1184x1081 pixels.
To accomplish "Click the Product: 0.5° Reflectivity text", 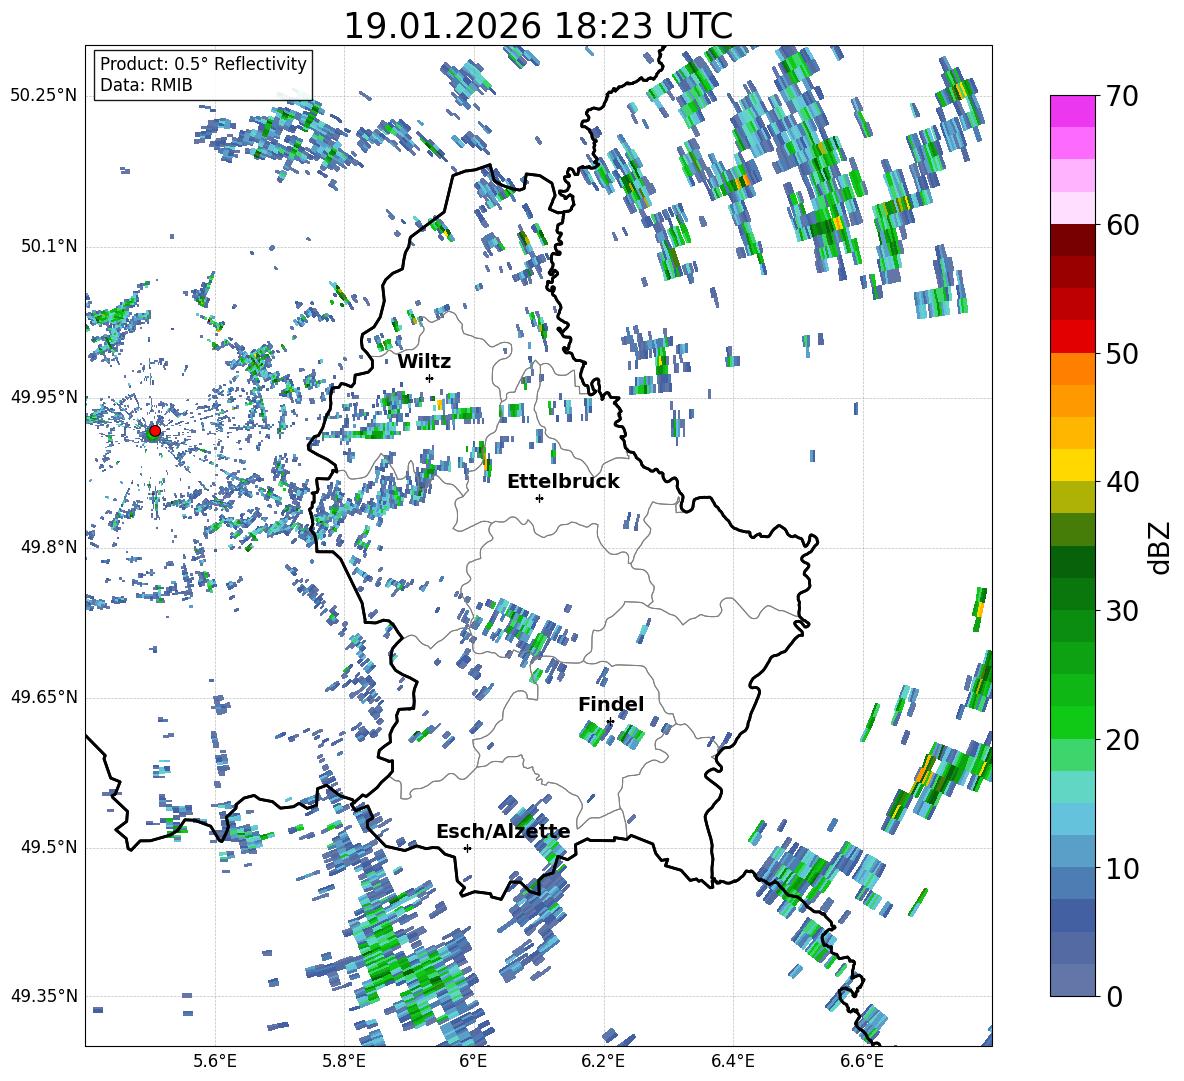I will [203, 64].
